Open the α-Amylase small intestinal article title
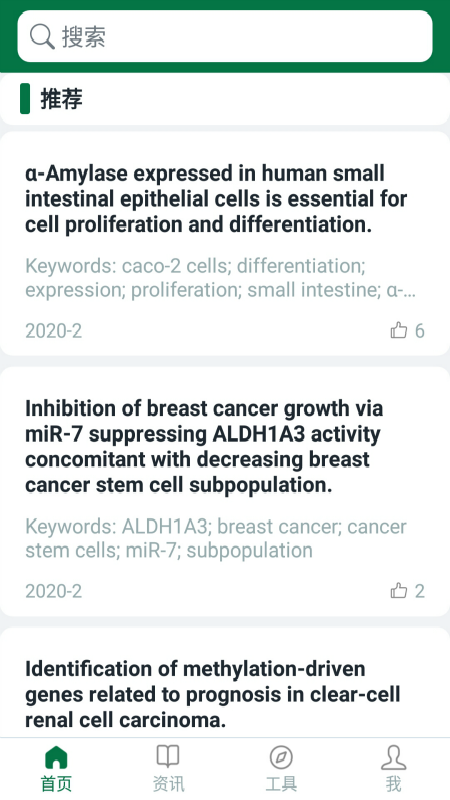 pos(216,199)
